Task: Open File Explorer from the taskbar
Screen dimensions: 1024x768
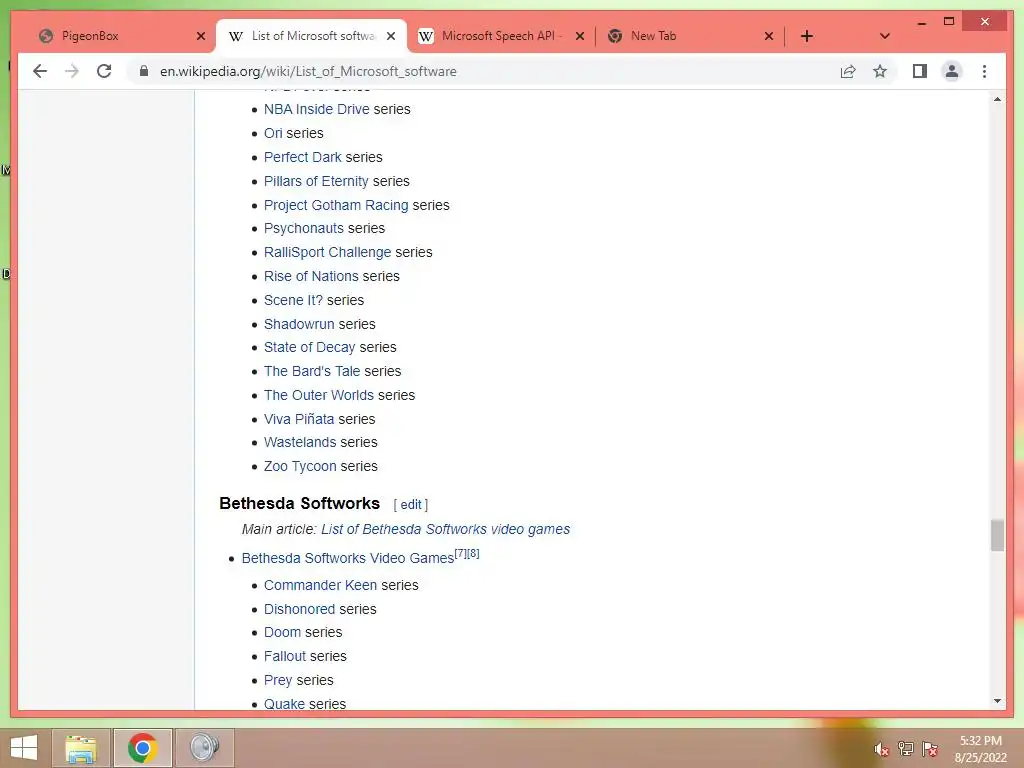Action: (81, 747)
